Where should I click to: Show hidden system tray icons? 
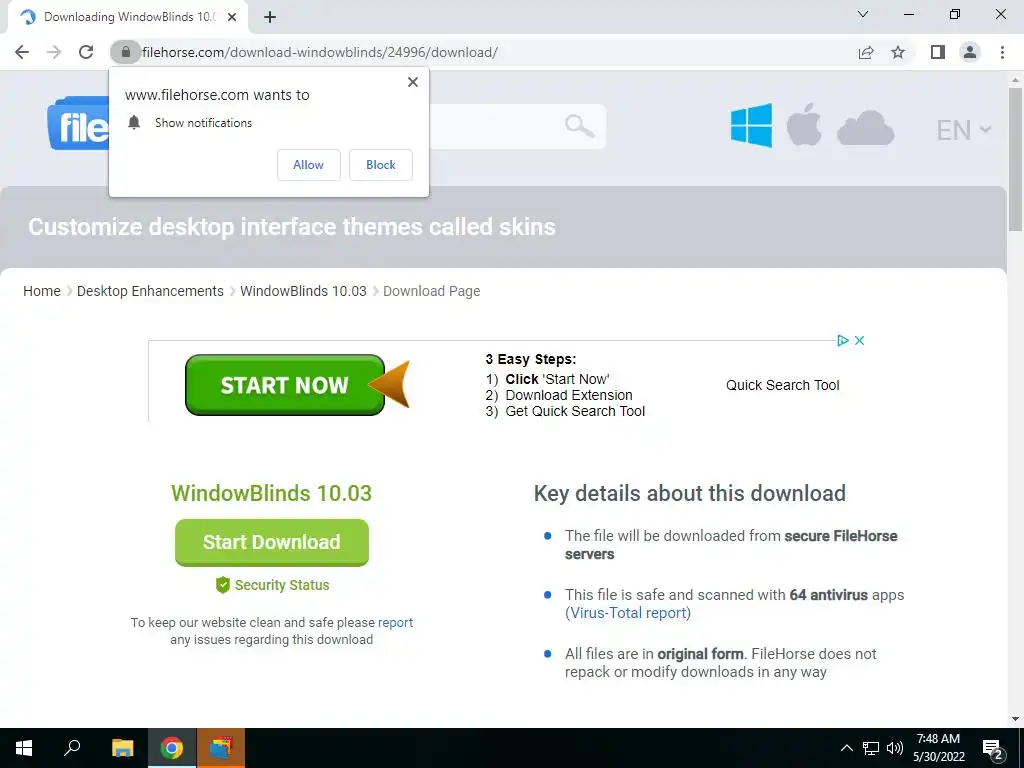coord(846,748)
